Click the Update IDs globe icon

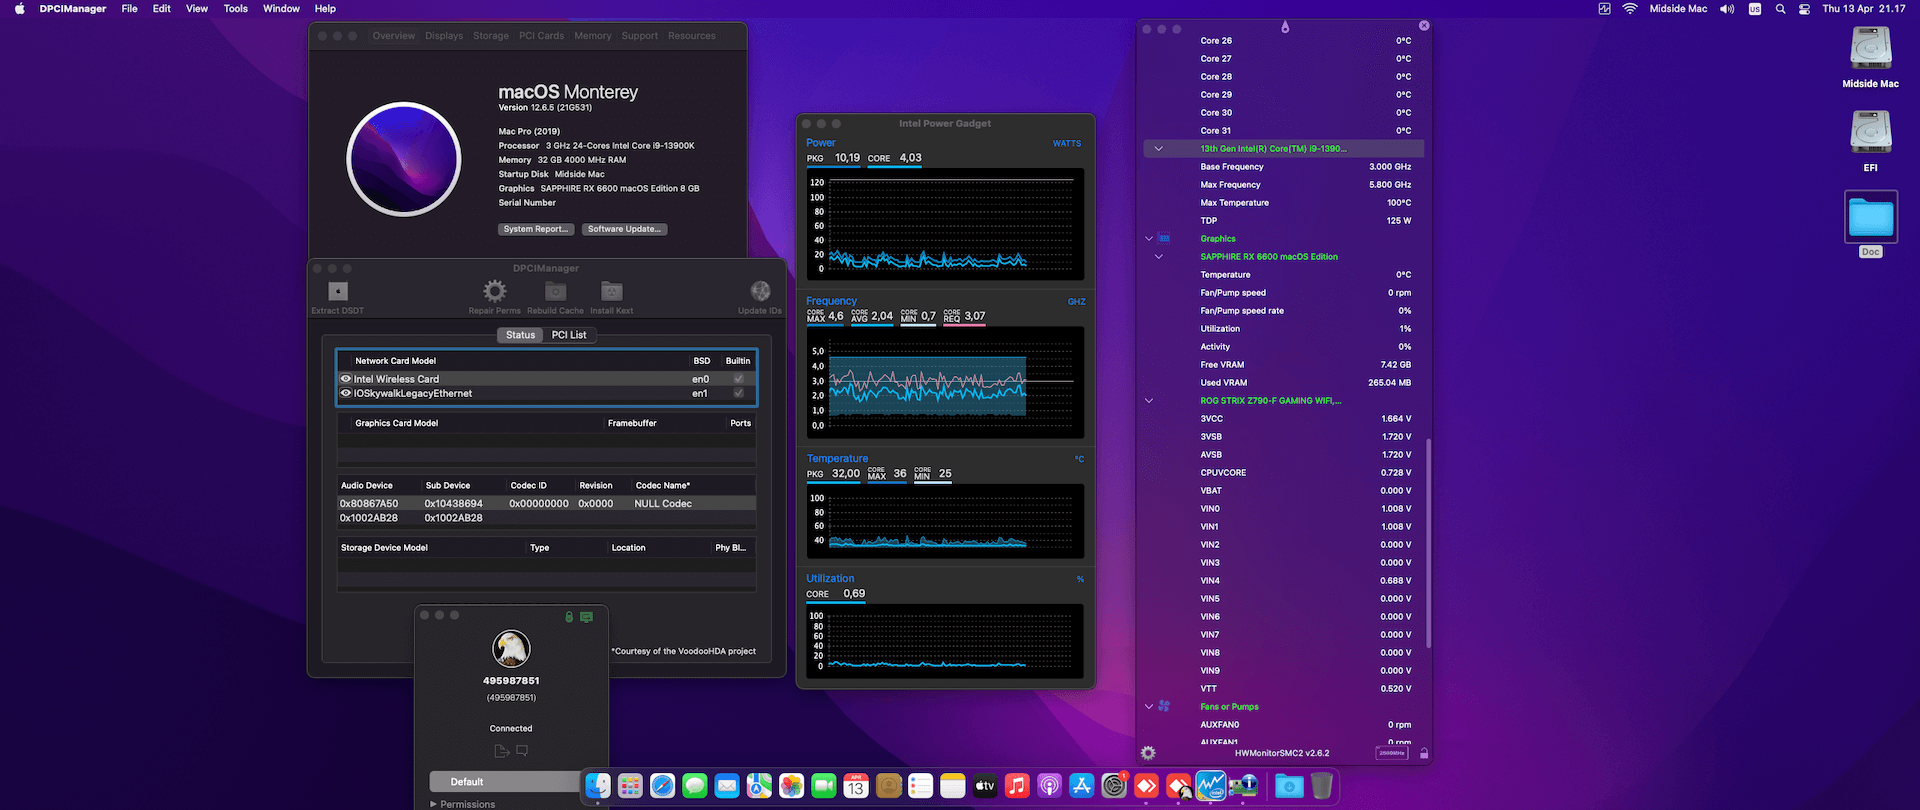tap(760, 291)
